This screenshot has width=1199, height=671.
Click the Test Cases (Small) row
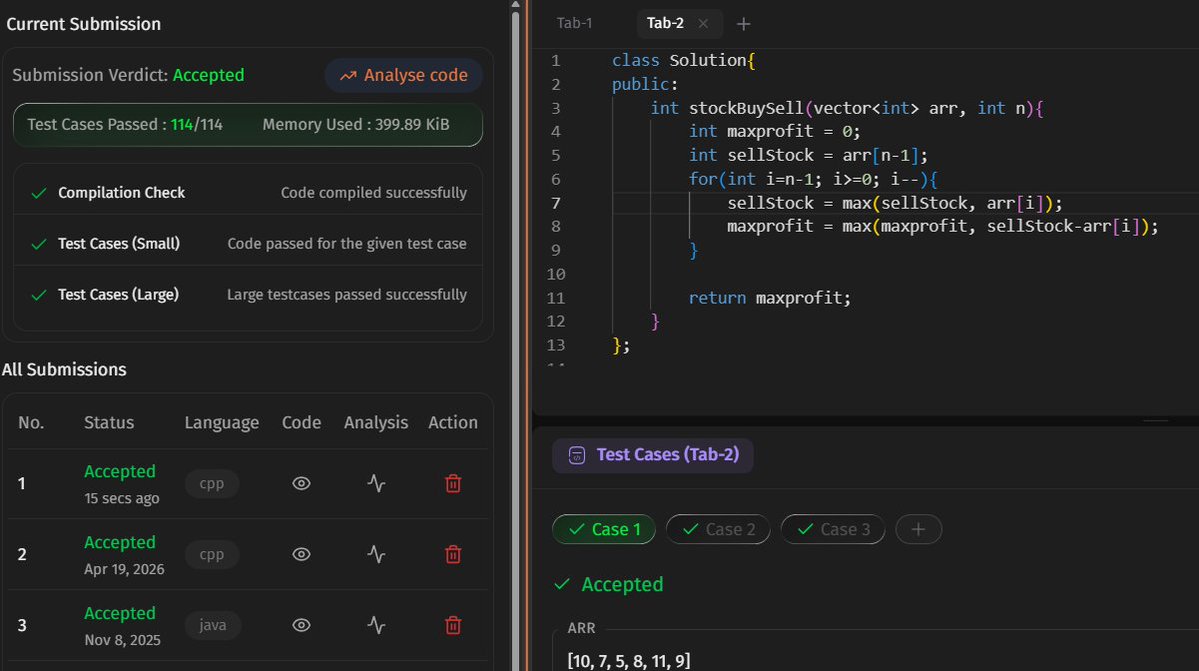click(248, 243)
